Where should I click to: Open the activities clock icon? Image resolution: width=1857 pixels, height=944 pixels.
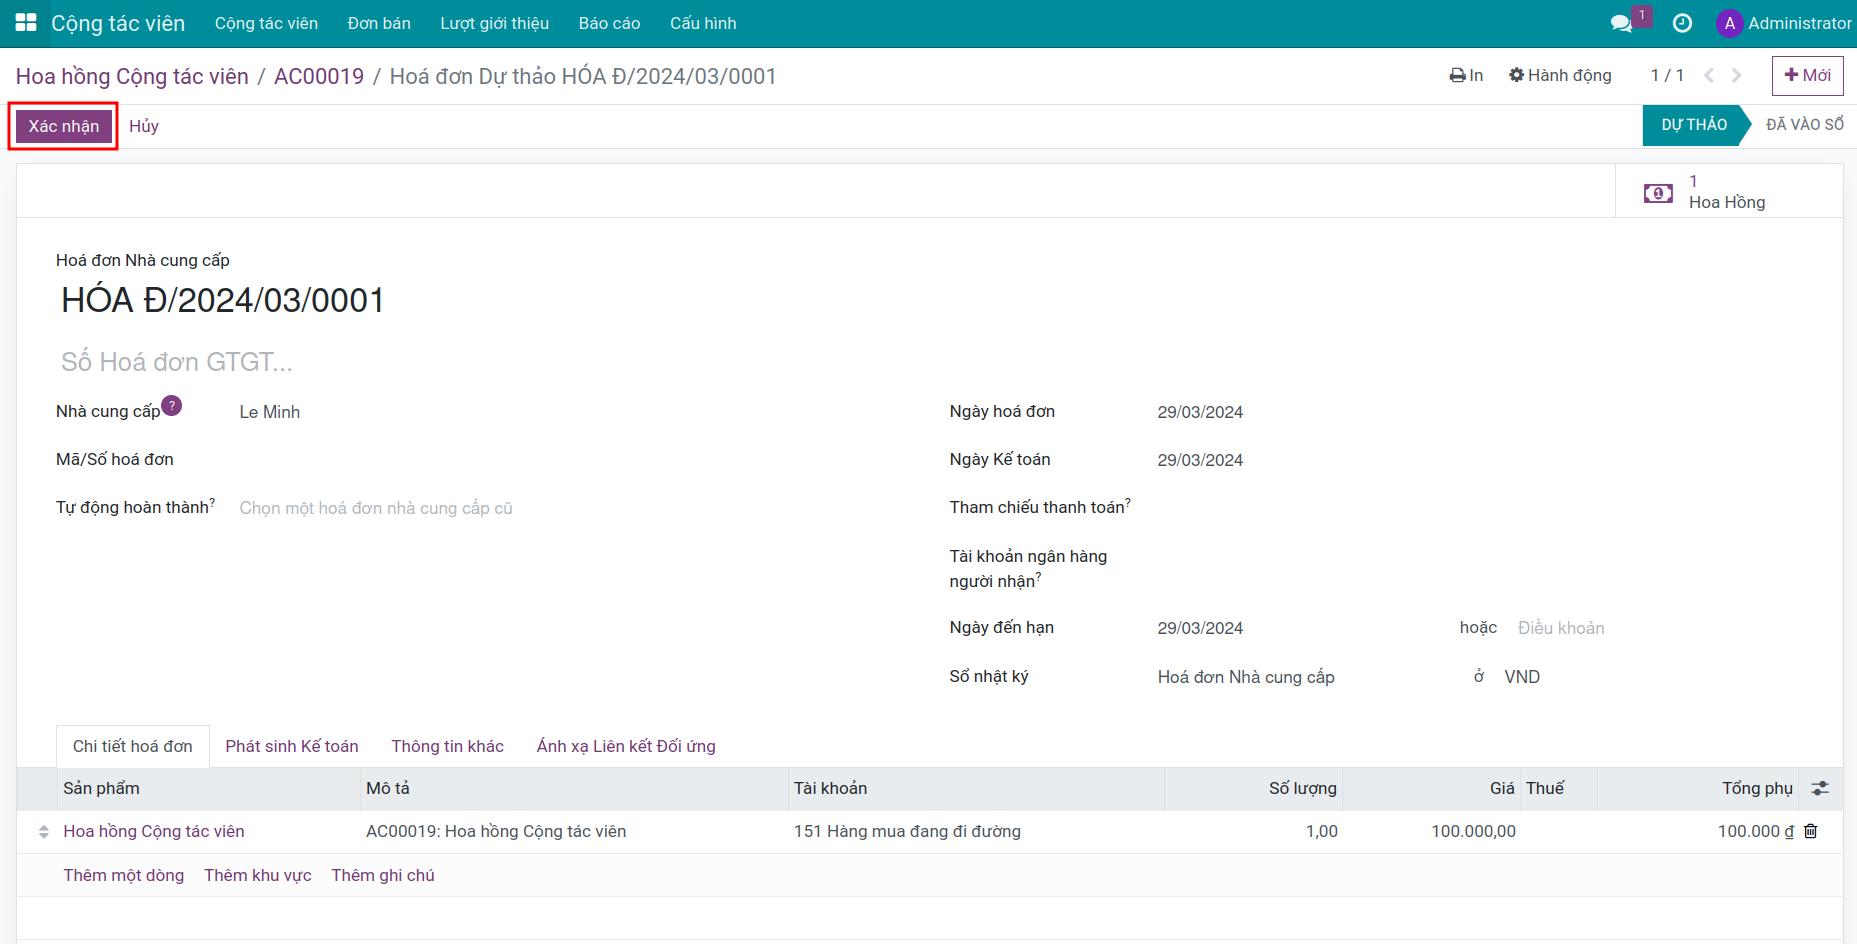tap(1682, 23)
